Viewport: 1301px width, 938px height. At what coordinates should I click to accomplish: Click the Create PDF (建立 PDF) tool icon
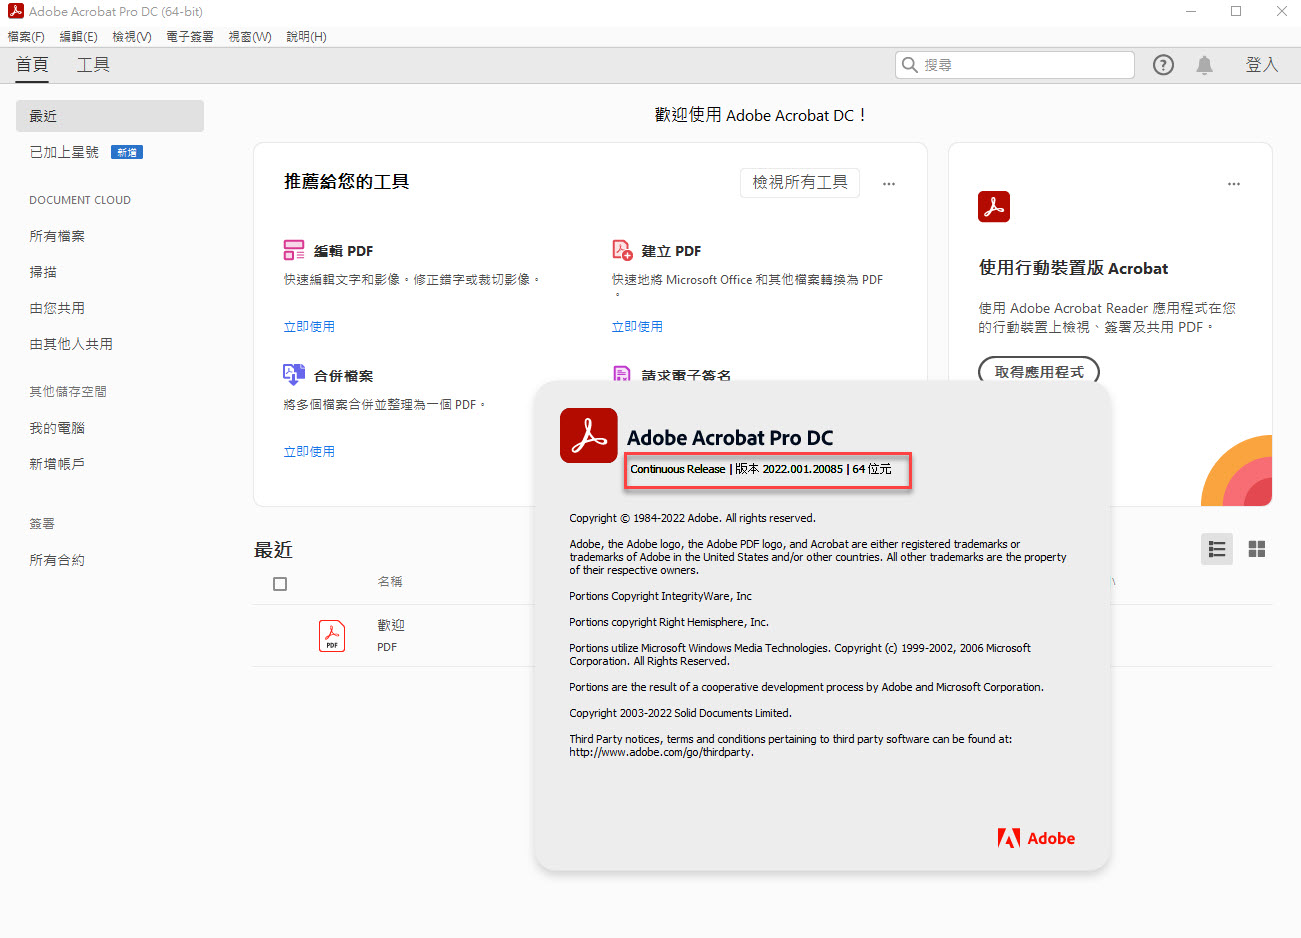point(622,250)
